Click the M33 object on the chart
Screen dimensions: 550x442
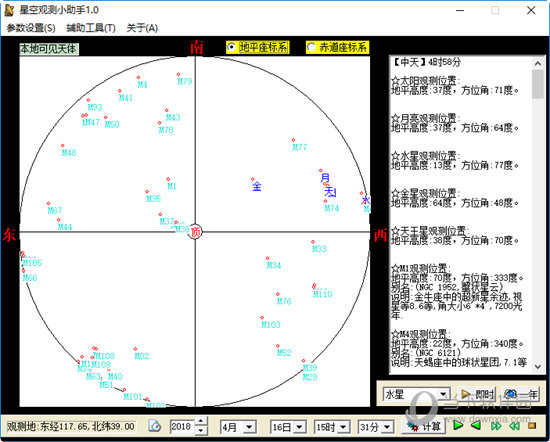(x=319, y=249)
